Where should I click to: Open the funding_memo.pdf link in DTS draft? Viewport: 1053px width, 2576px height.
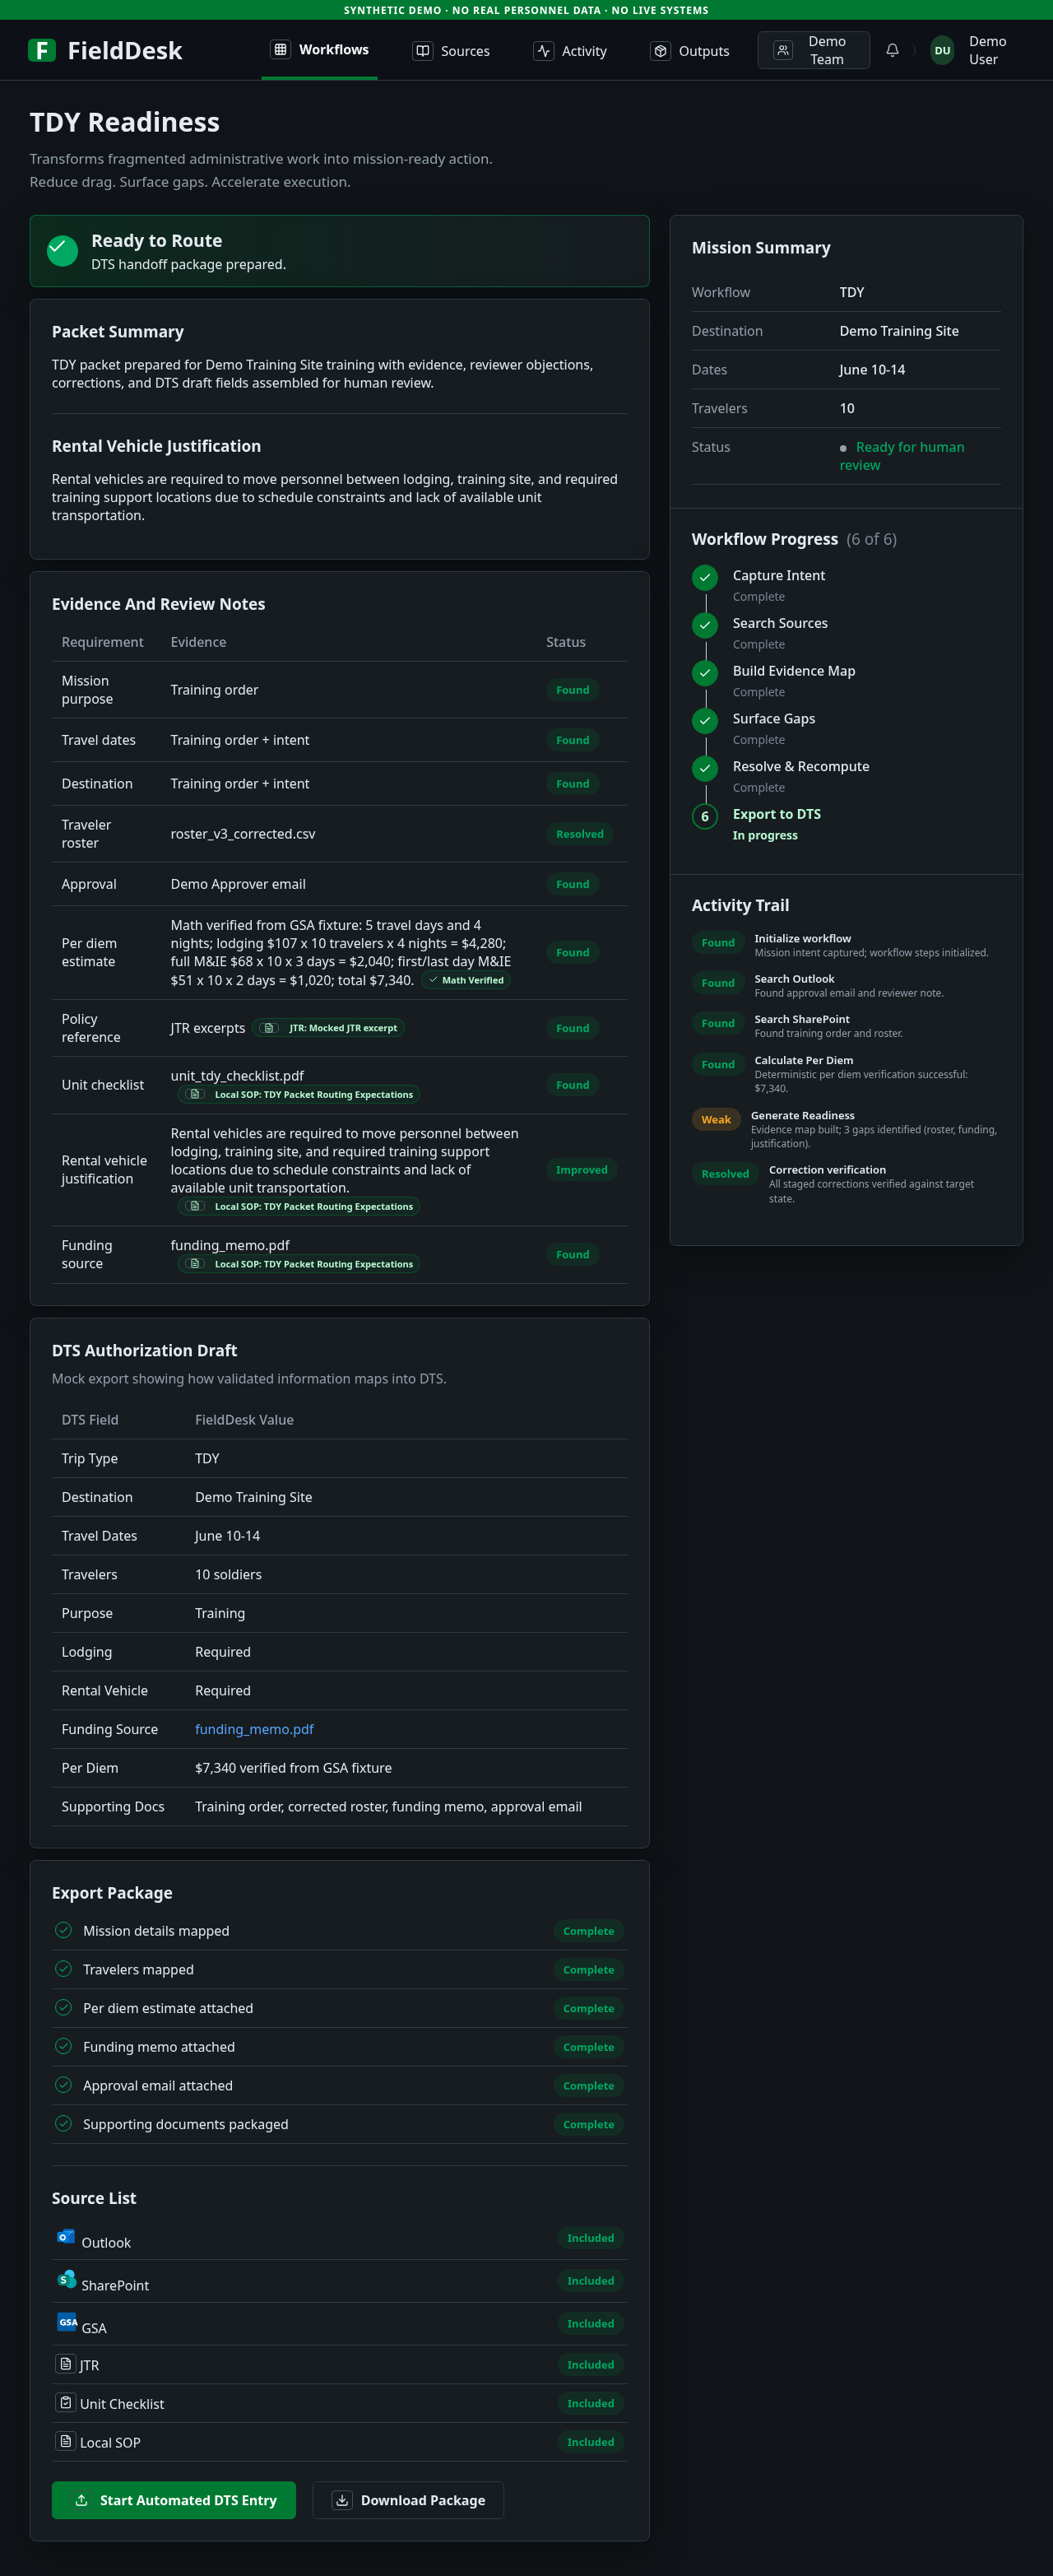(254, 1729)
